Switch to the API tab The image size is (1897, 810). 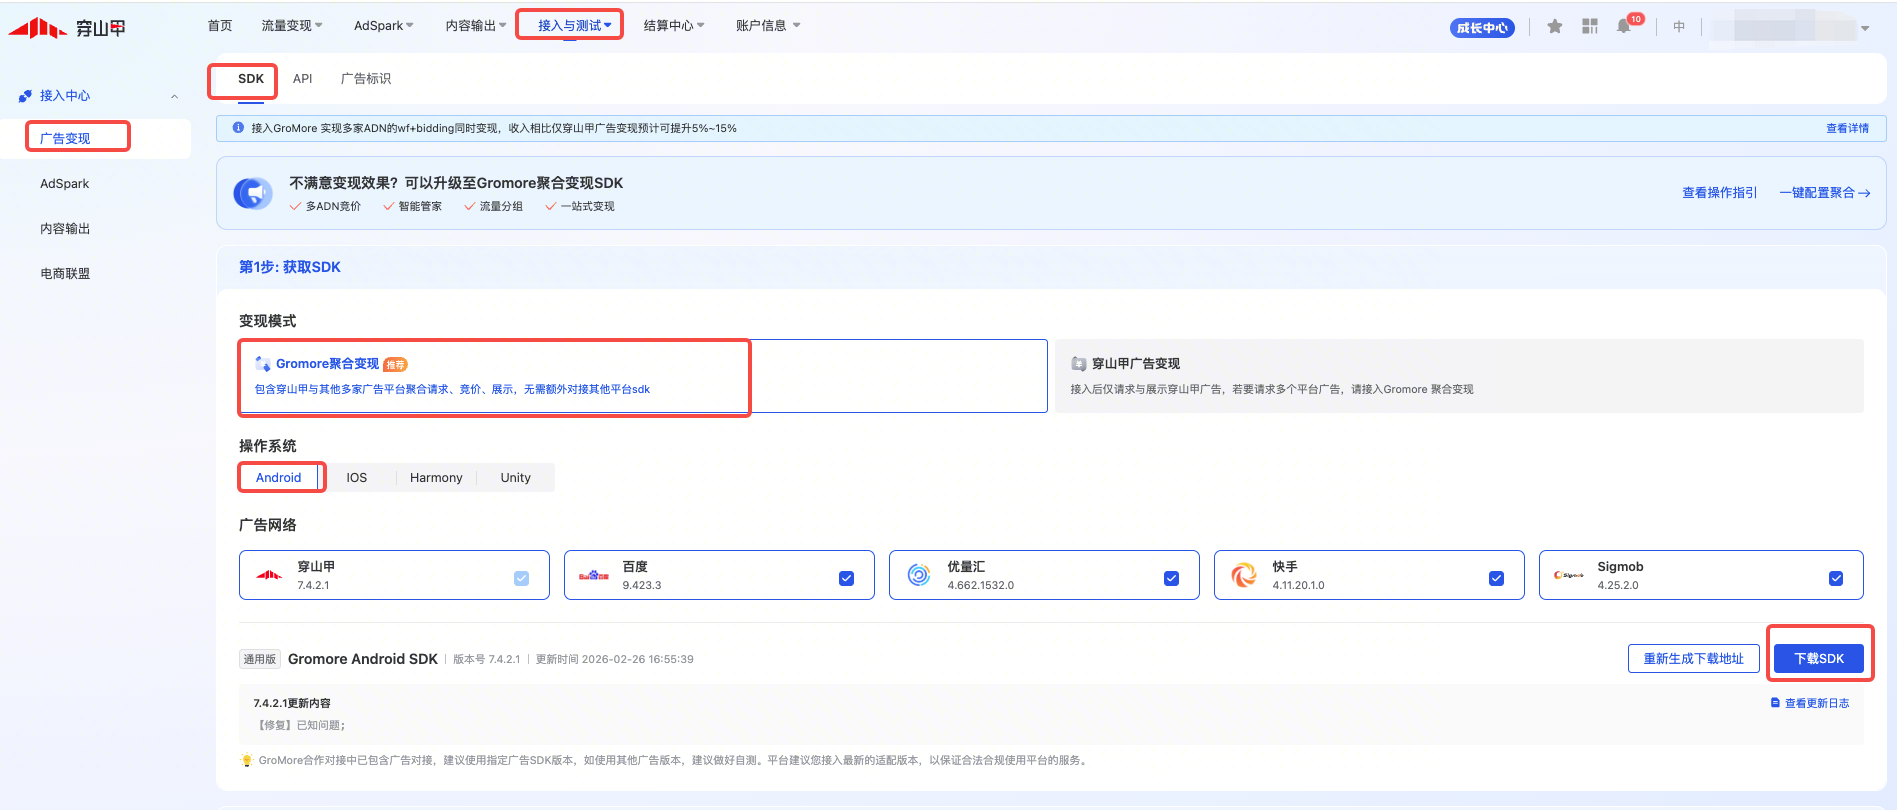pyautogui.click(x=302, y=79)
